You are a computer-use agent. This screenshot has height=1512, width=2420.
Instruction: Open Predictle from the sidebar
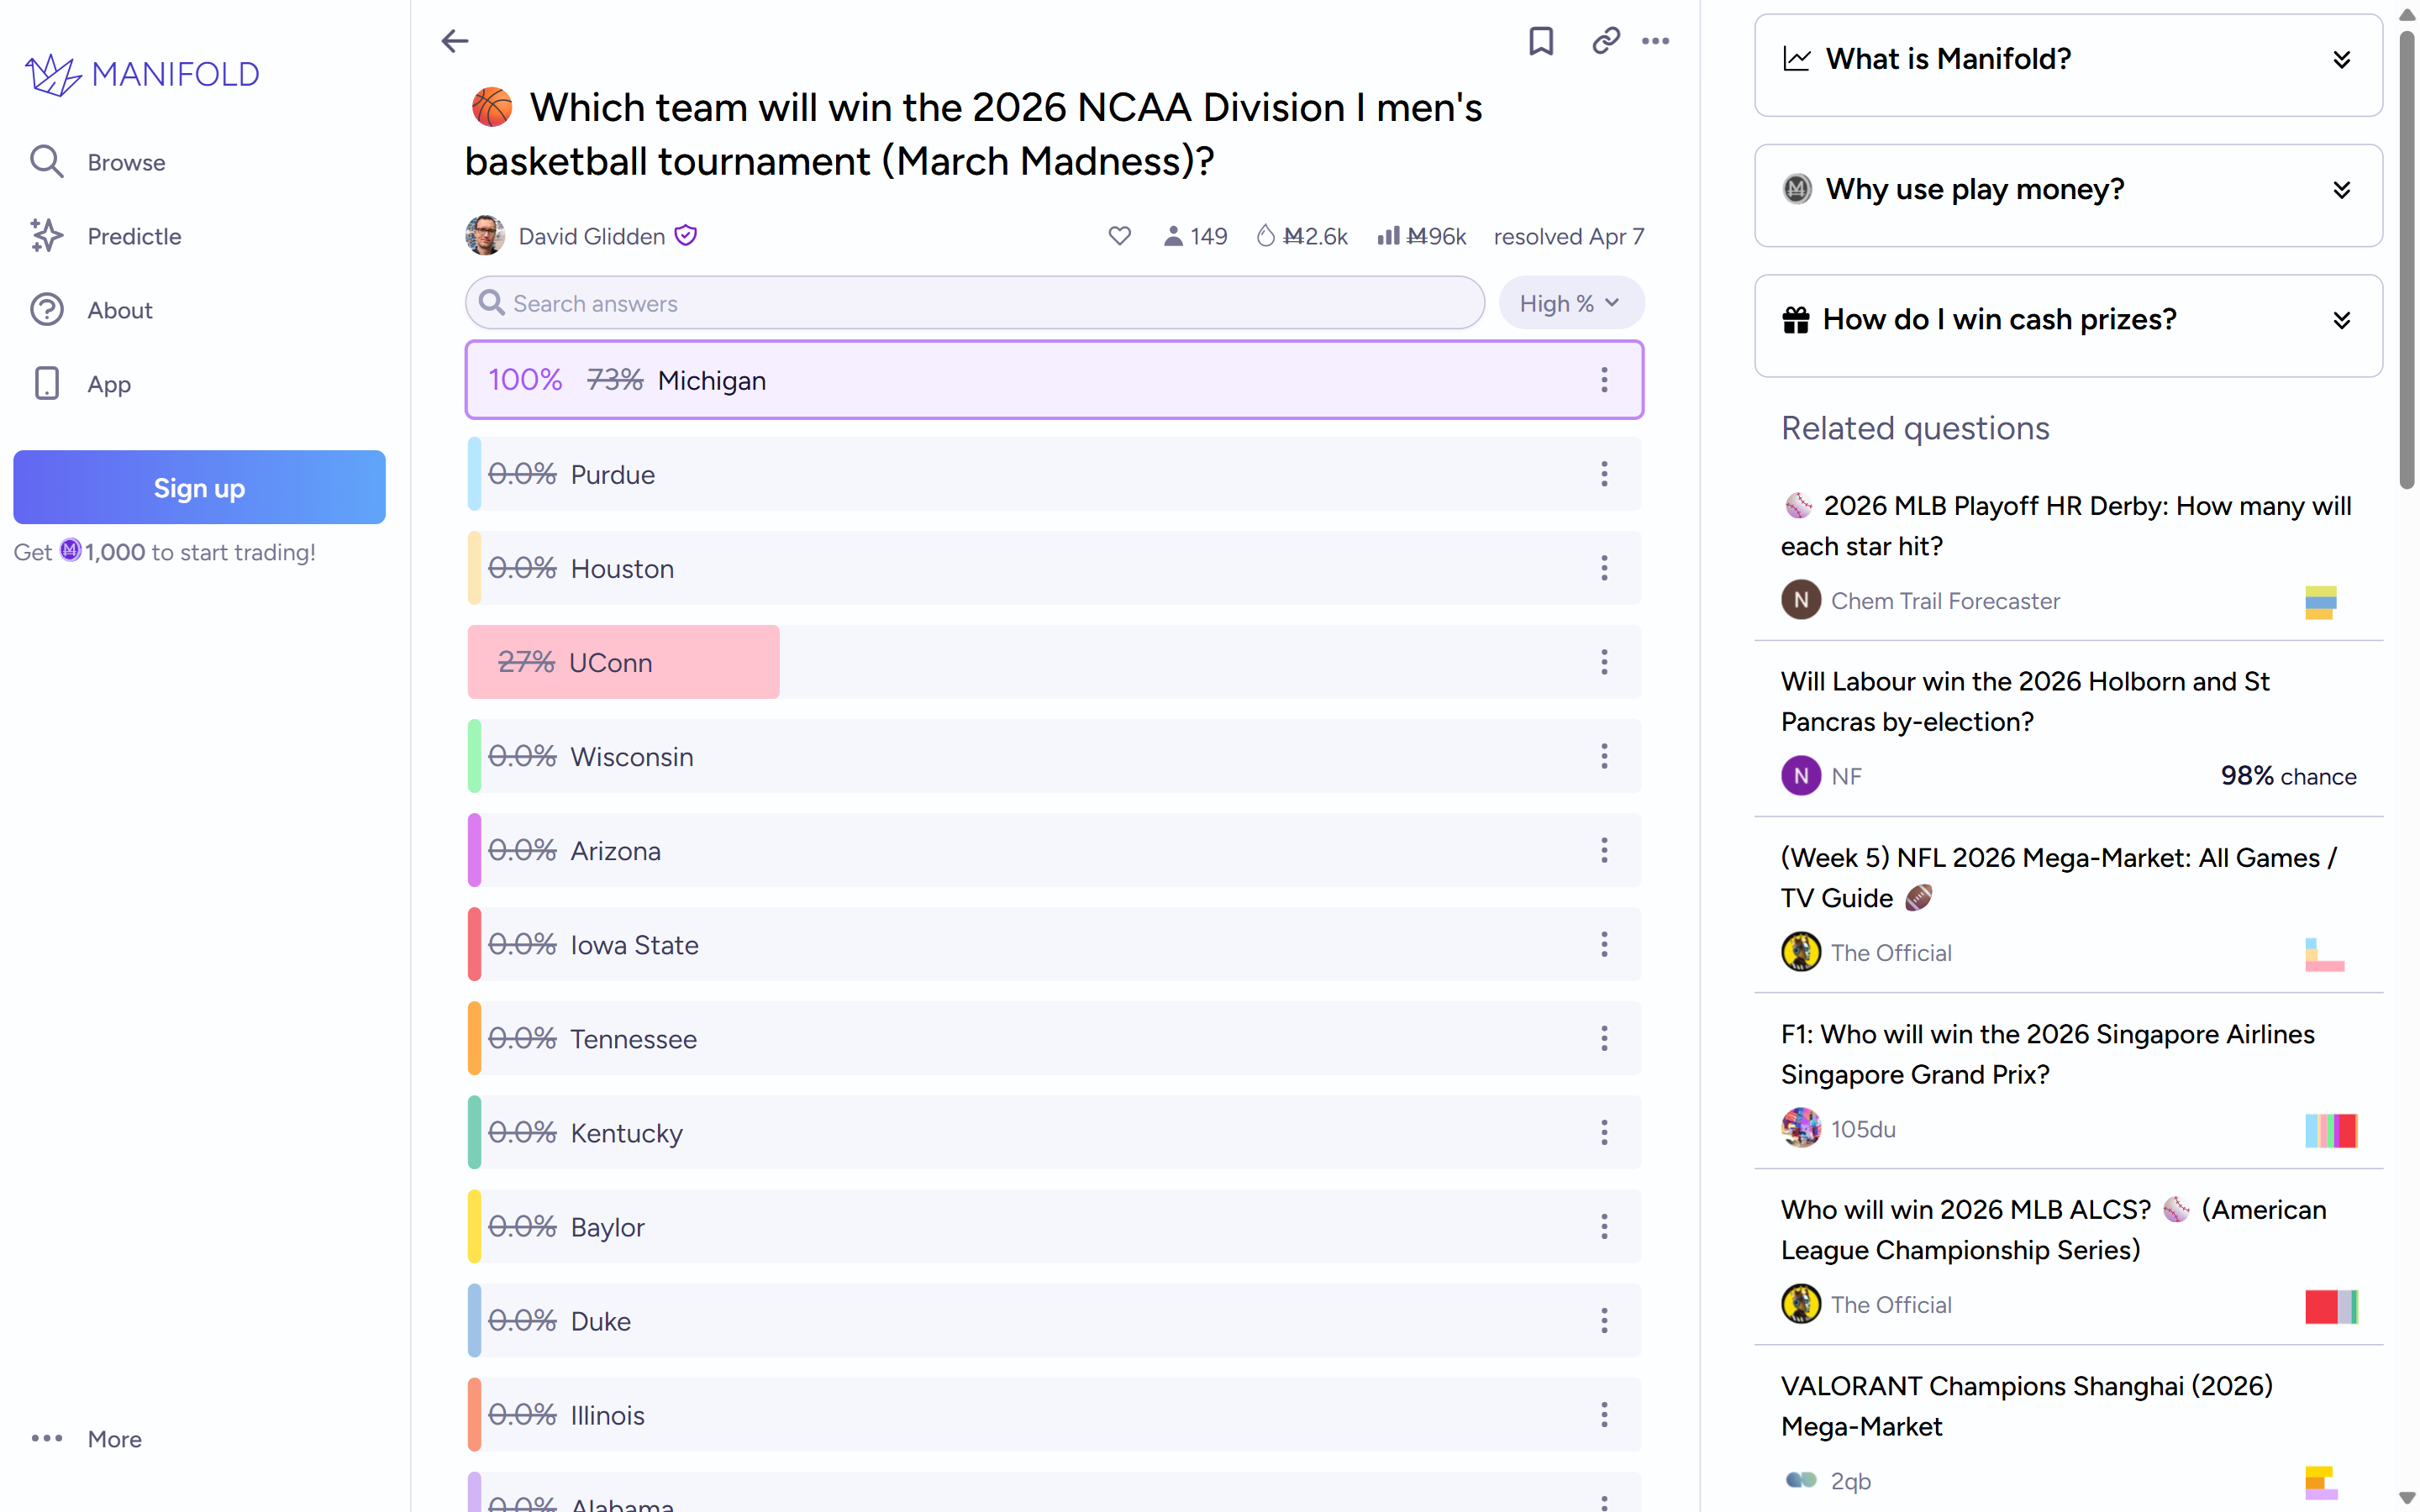105,236
